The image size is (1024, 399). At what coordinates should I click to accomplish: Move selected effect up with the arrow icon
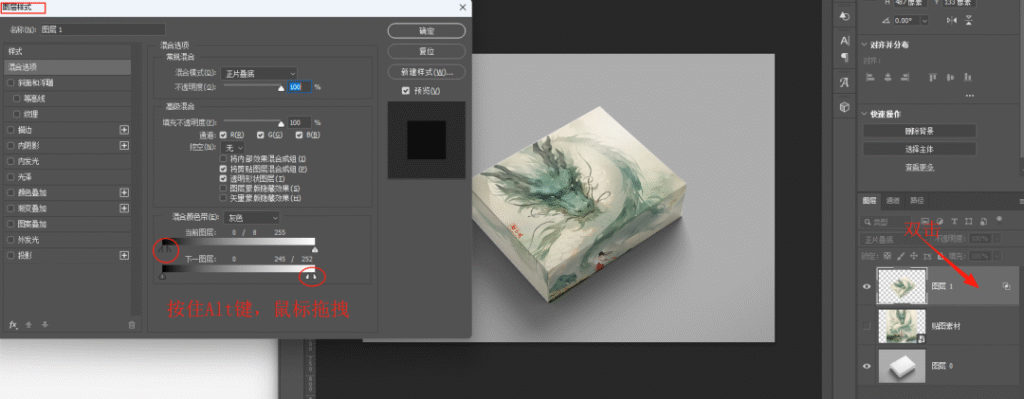[28, 325]
